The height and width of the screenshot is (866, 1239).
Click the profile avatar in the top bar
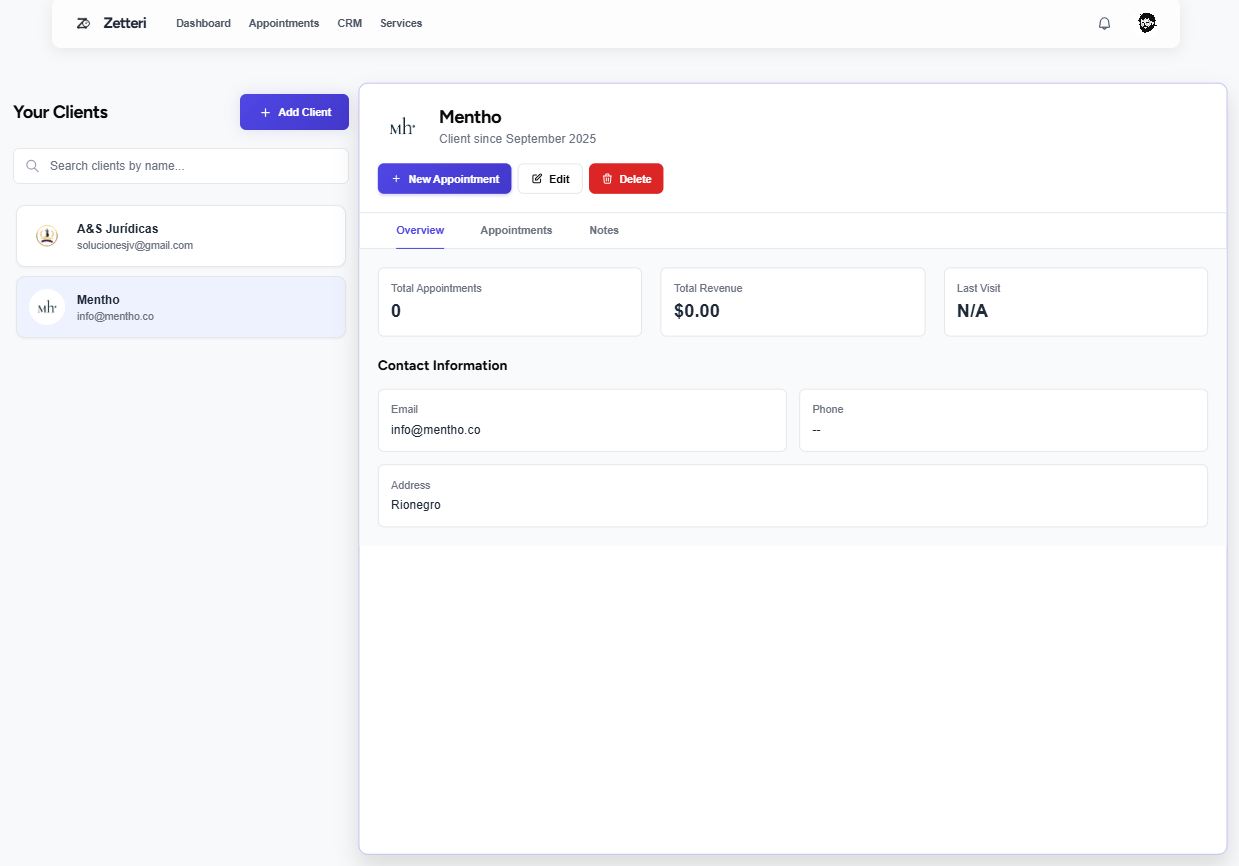[x=1147, y=22]
